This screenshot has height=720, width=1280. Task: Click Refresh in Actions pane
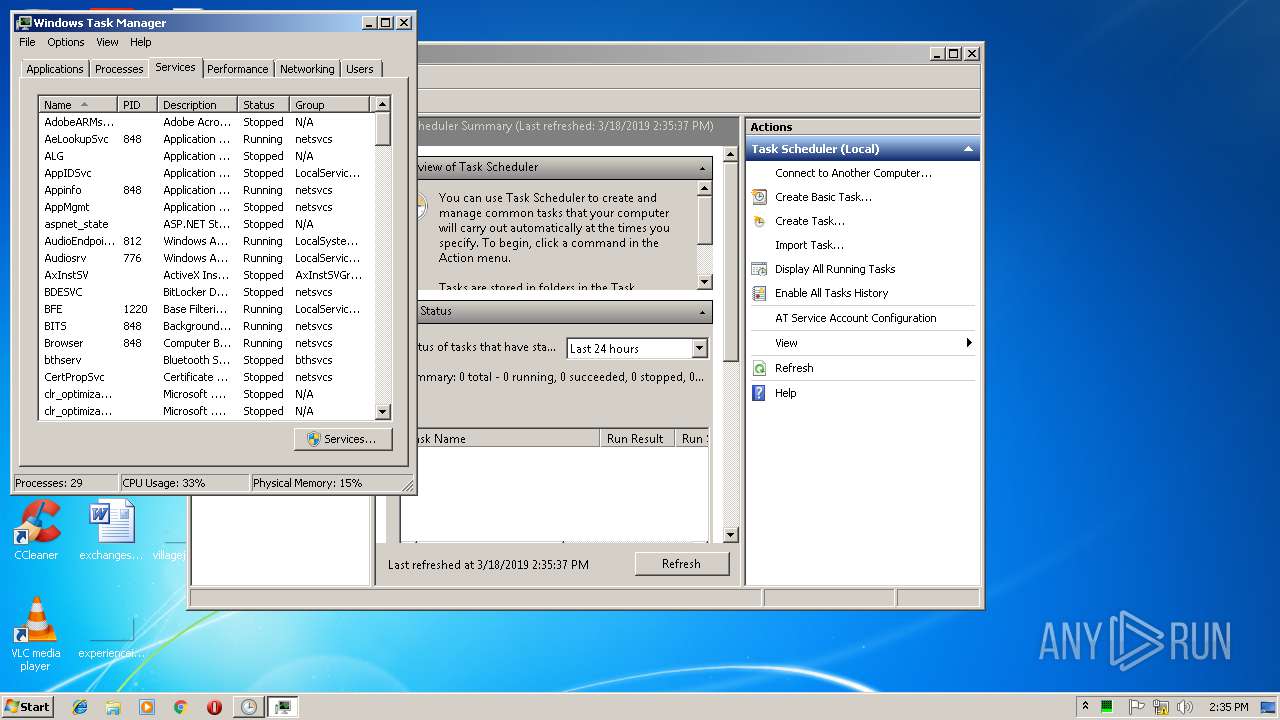[x=794, y=368]
